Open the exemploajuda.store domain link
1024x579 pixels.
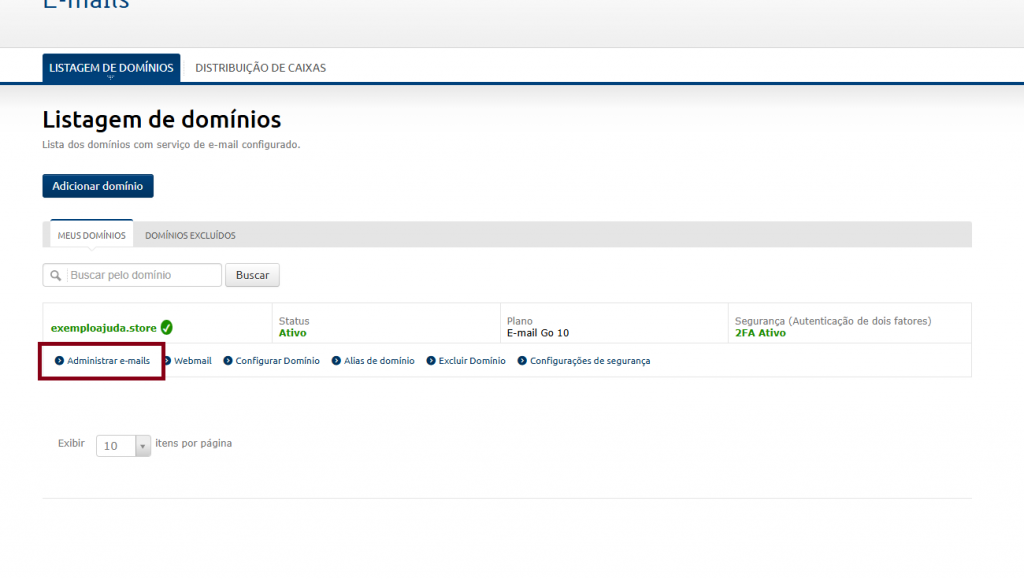(x=104, y=328)
